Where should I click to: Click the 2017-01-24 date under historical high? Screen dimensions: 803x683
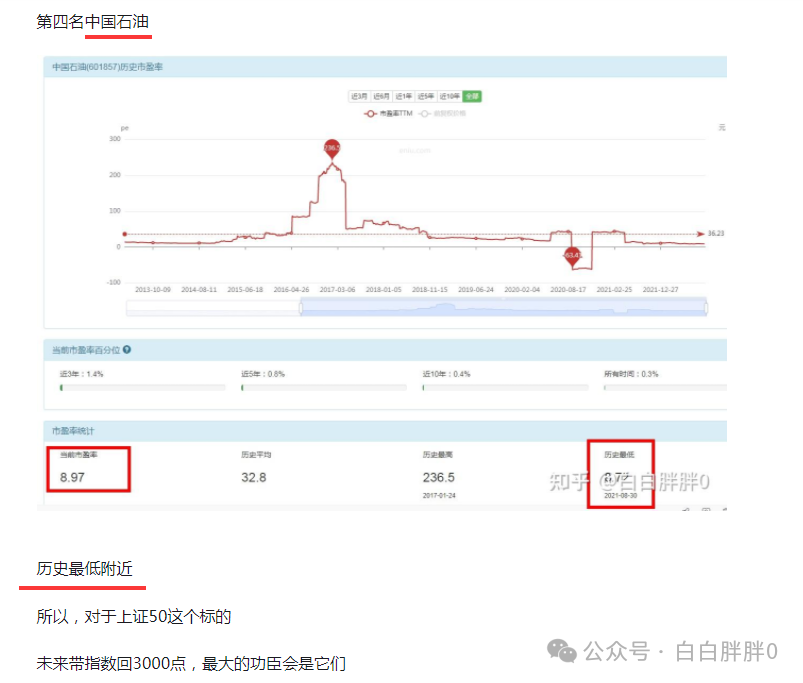pos(439,496)
